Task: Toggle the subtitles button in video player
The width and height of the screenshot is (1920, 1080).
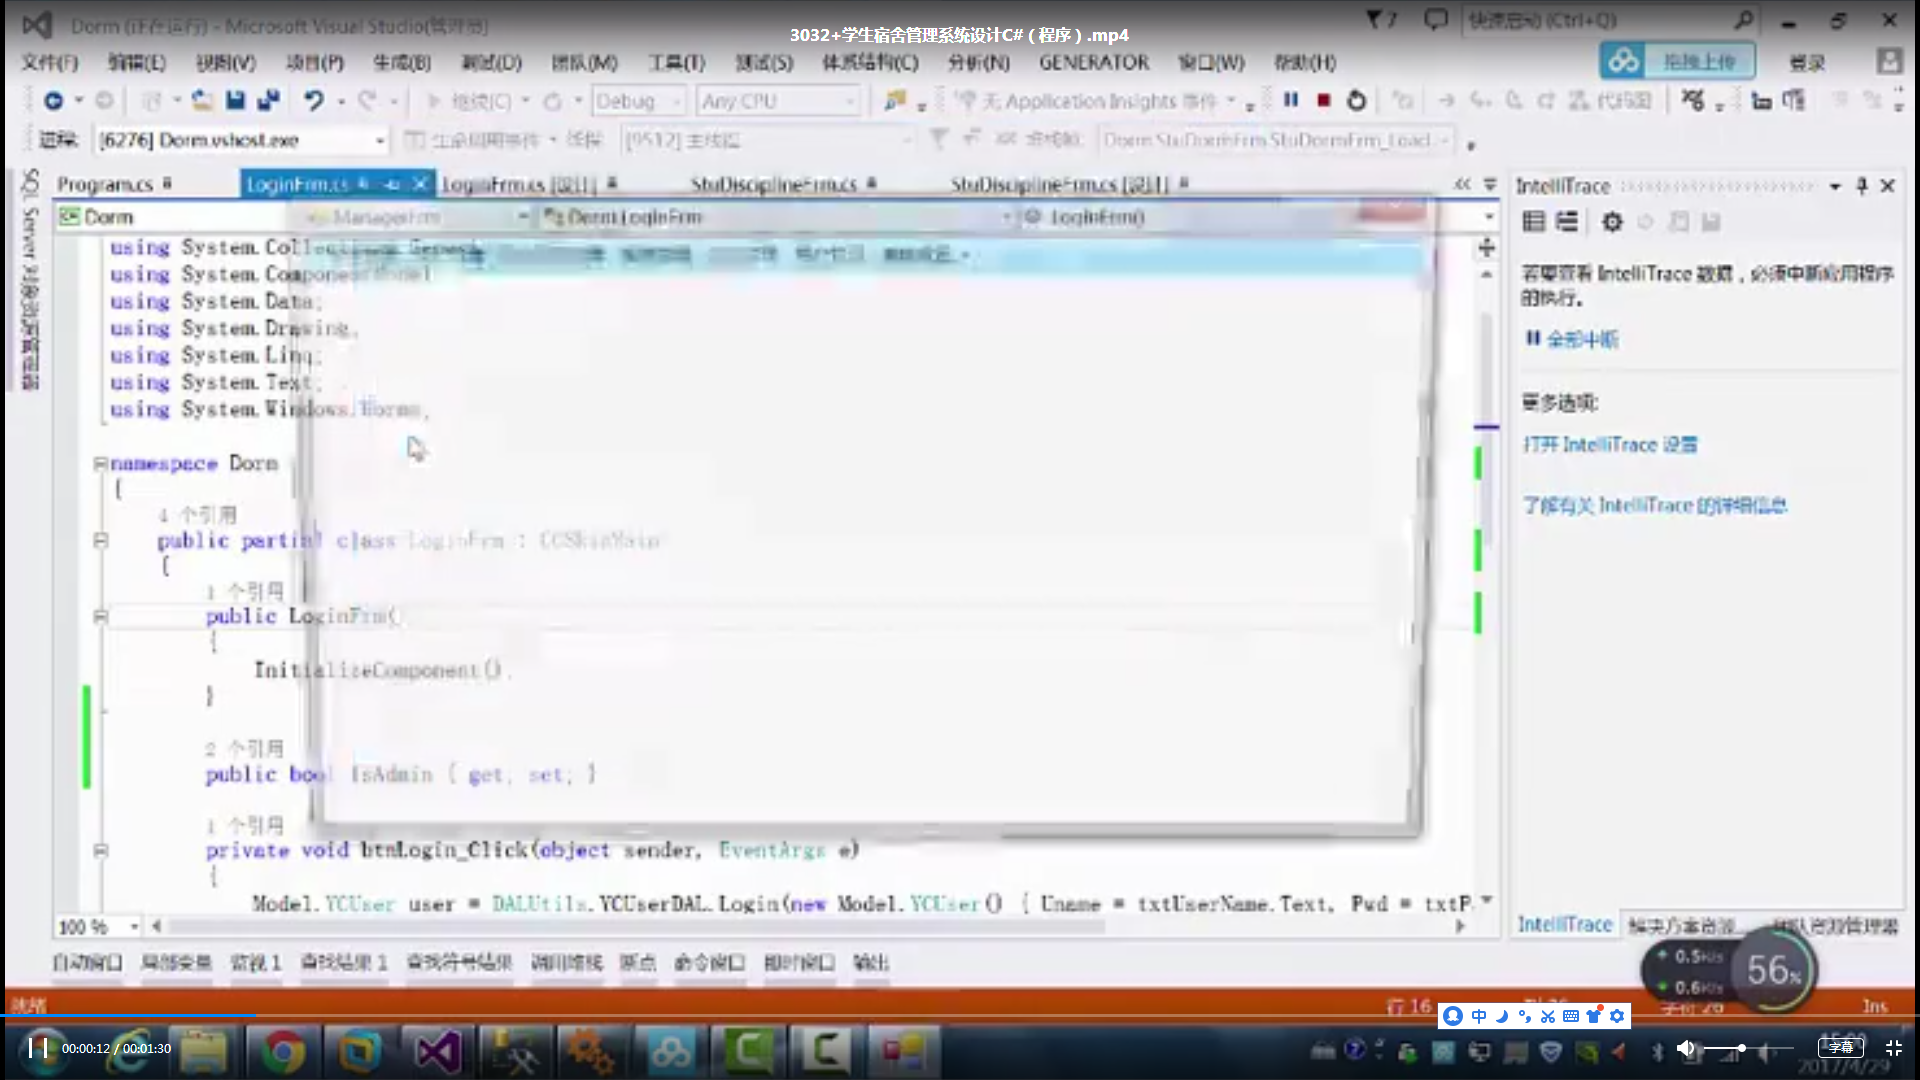Action: (x=1841, y=1048)
